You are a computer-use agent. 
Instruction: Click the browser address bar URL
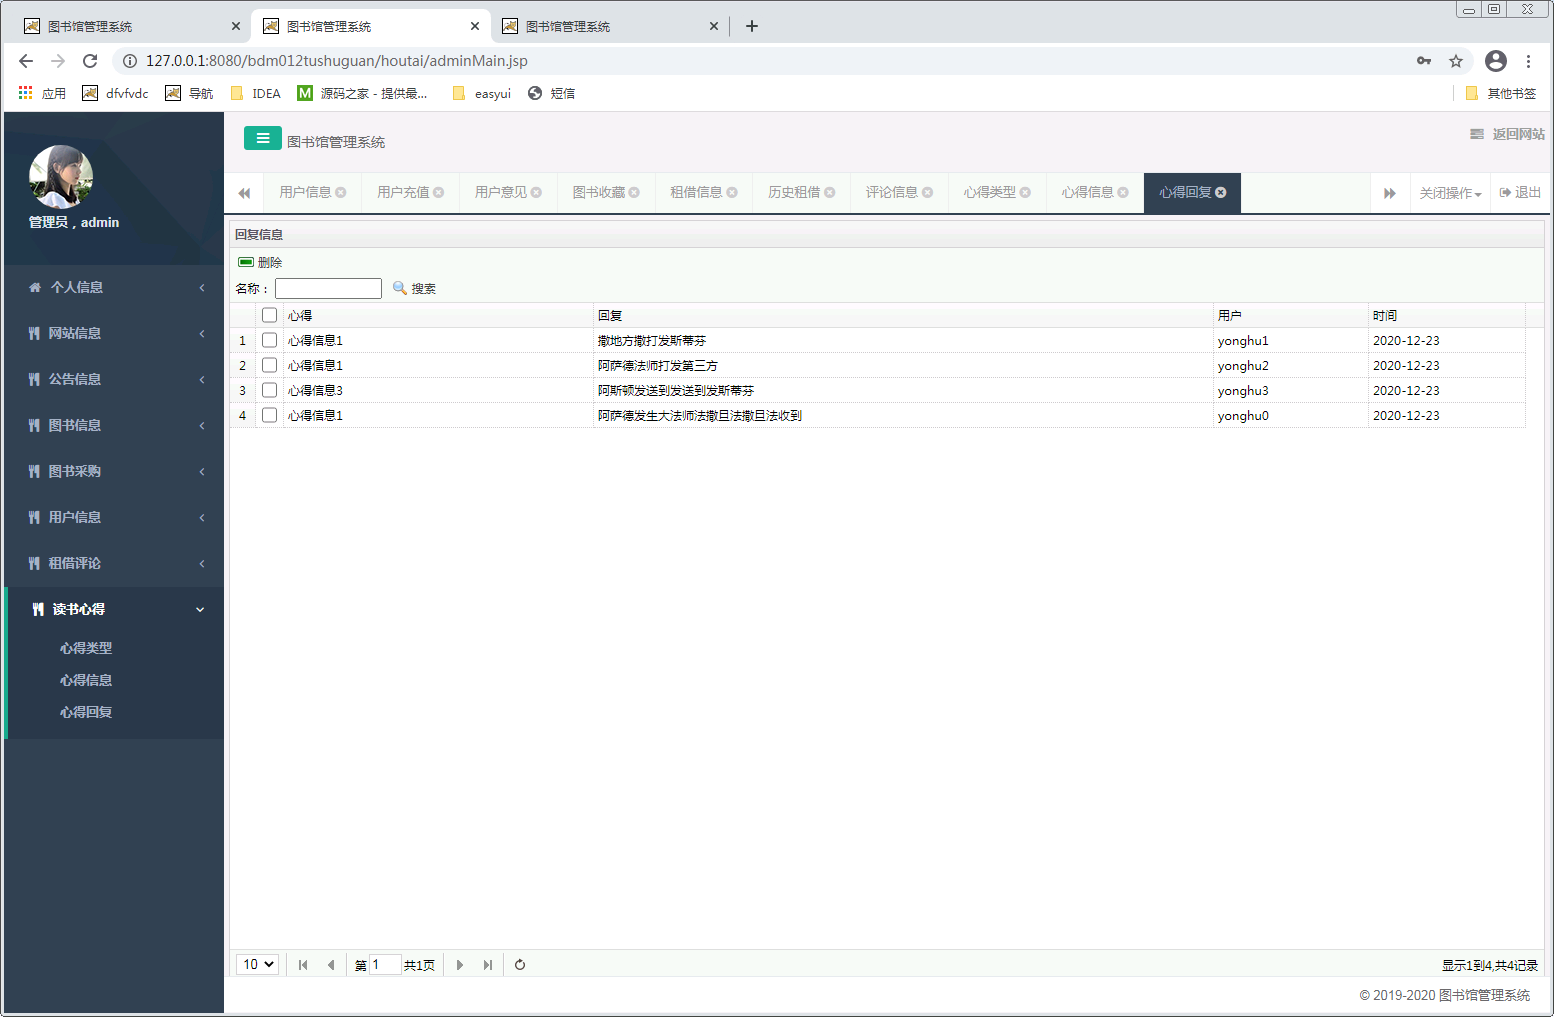(336, 61)
